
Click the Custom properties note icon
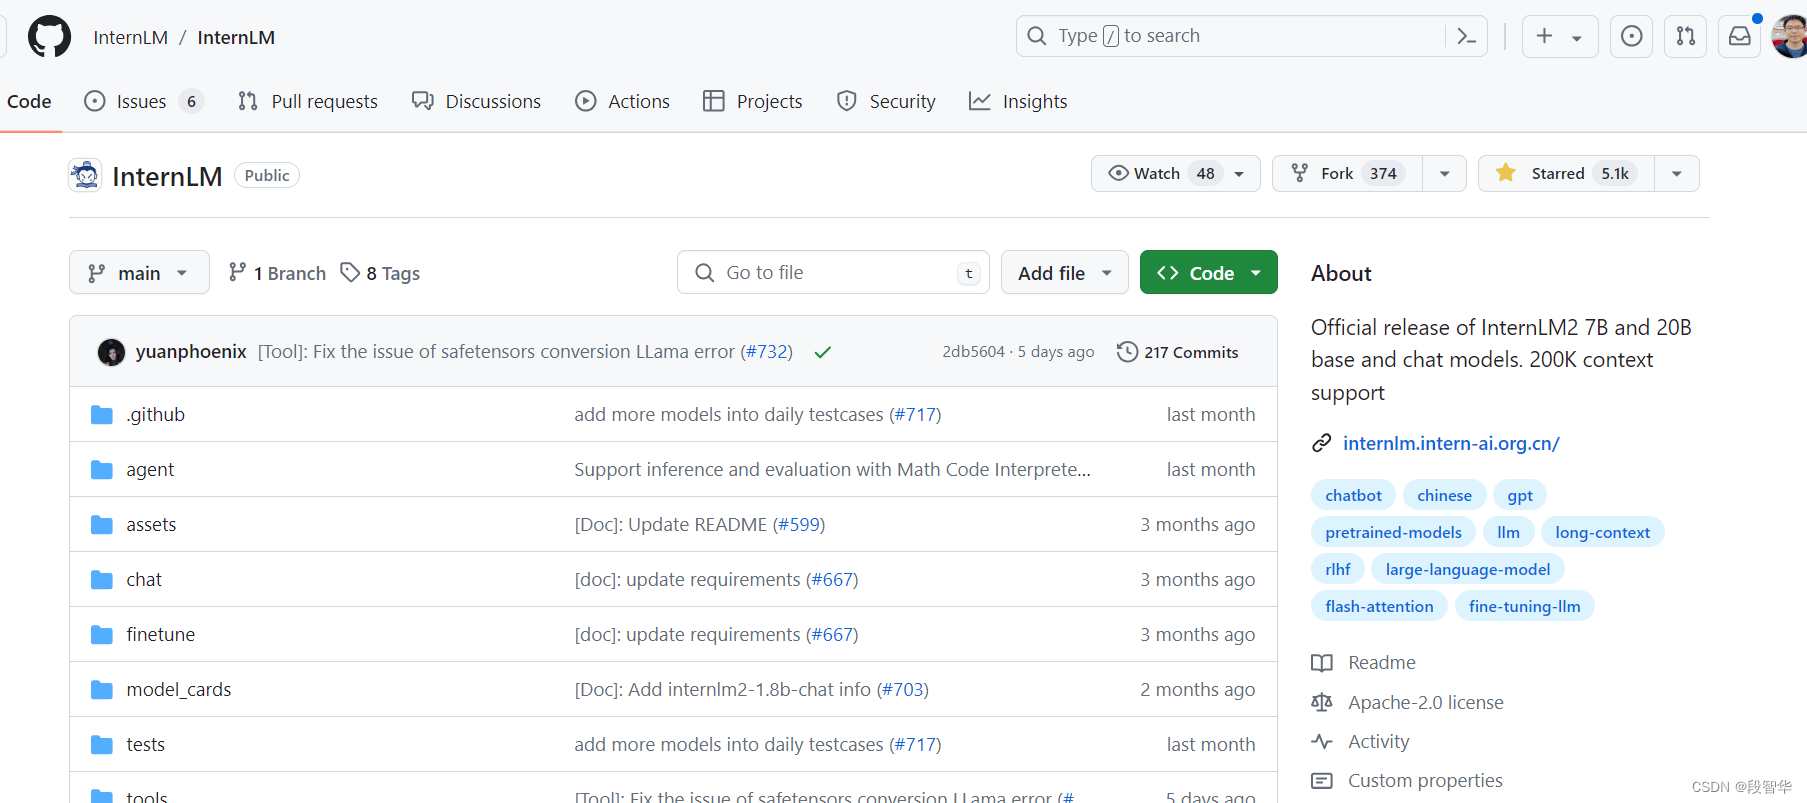click(1322, 781)
